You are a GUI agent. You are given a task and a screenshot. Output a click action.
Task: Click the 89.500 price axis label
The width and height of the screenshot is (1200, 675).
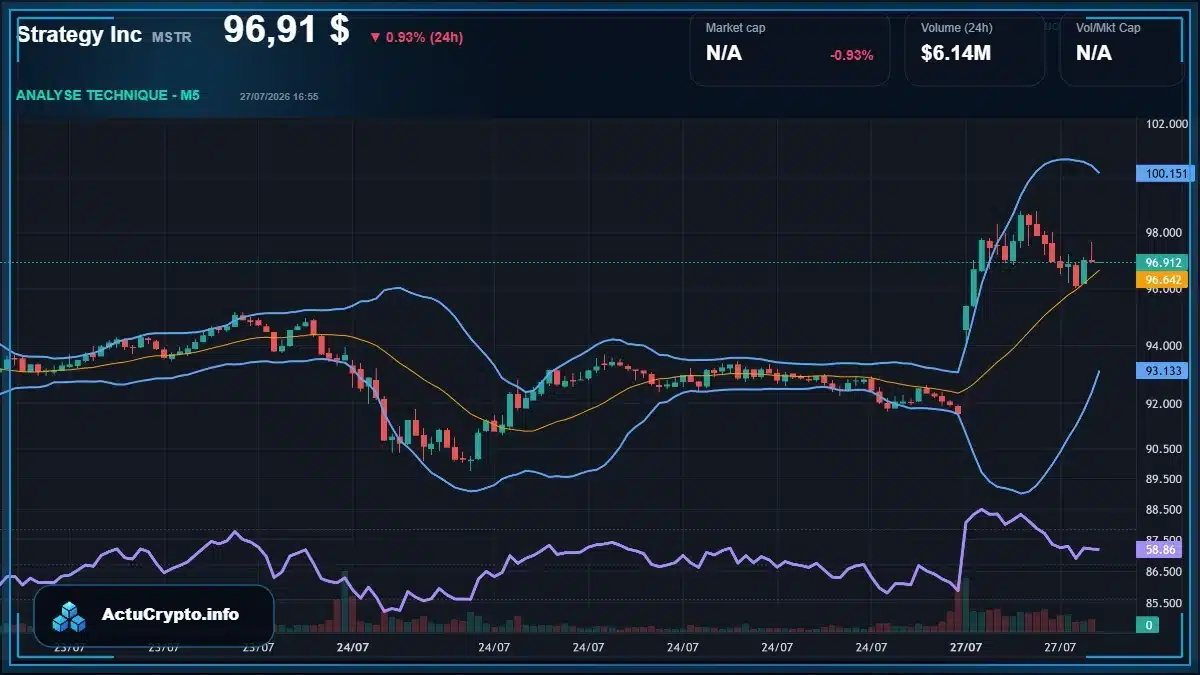pos(1166,479)
